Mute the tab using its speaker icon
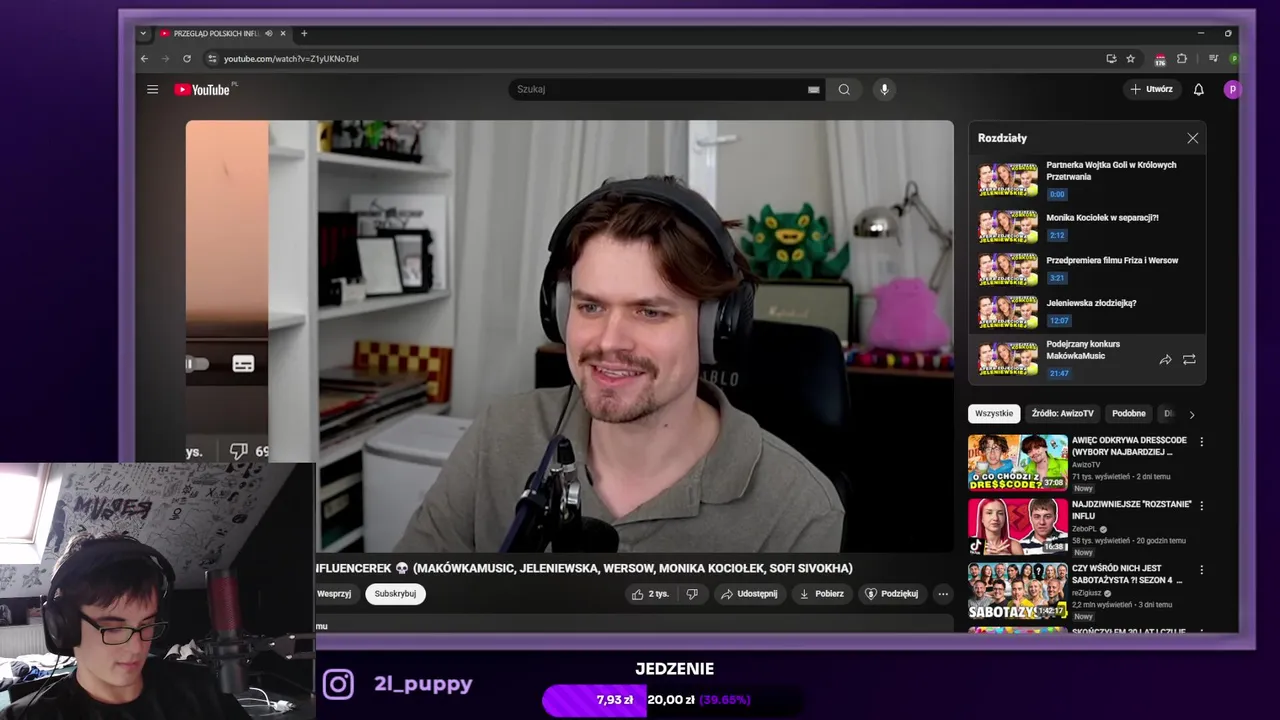This screenshot has height=720, width=1280. [x=268, y=33]
